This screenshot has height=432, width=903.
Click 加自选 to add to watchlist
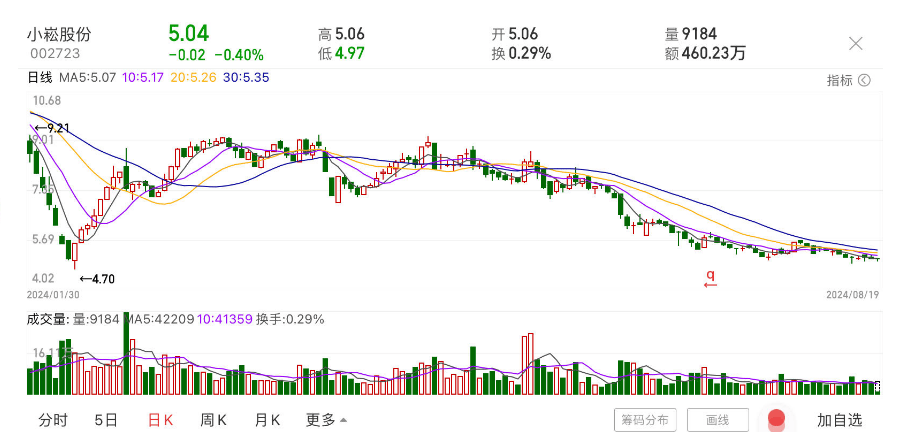coord(839,419)
